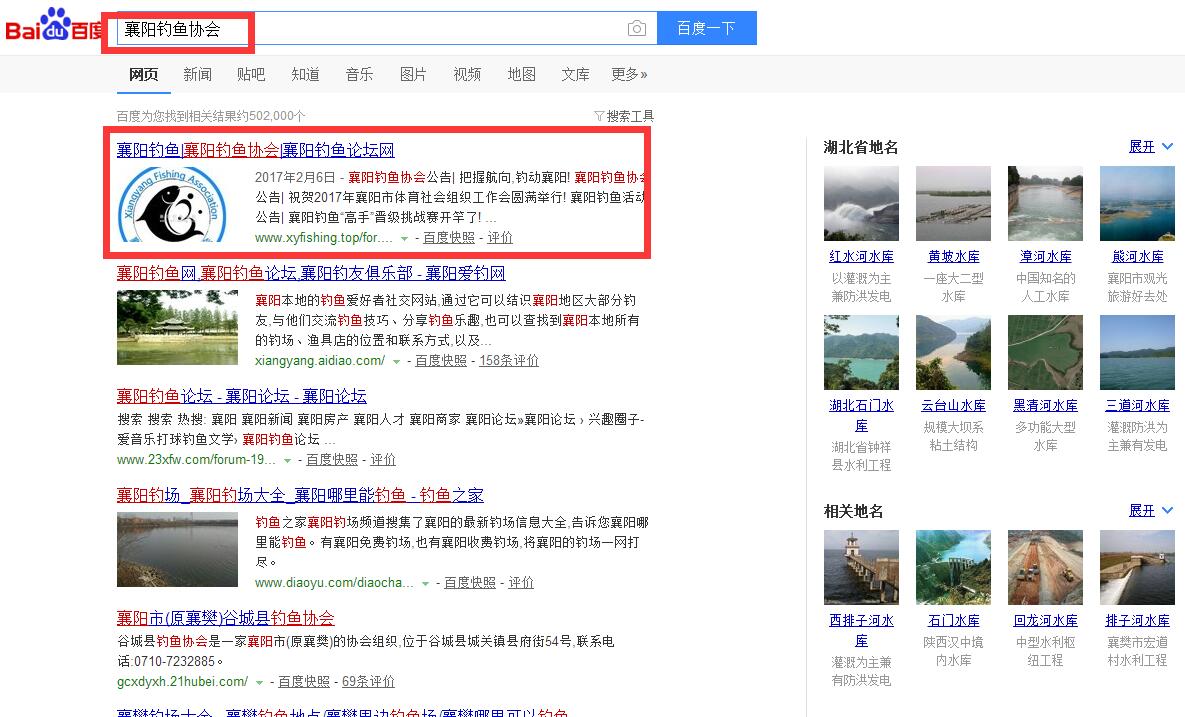Open dropdown arrow next to www.diaoyu.com URL

[425, 584]
